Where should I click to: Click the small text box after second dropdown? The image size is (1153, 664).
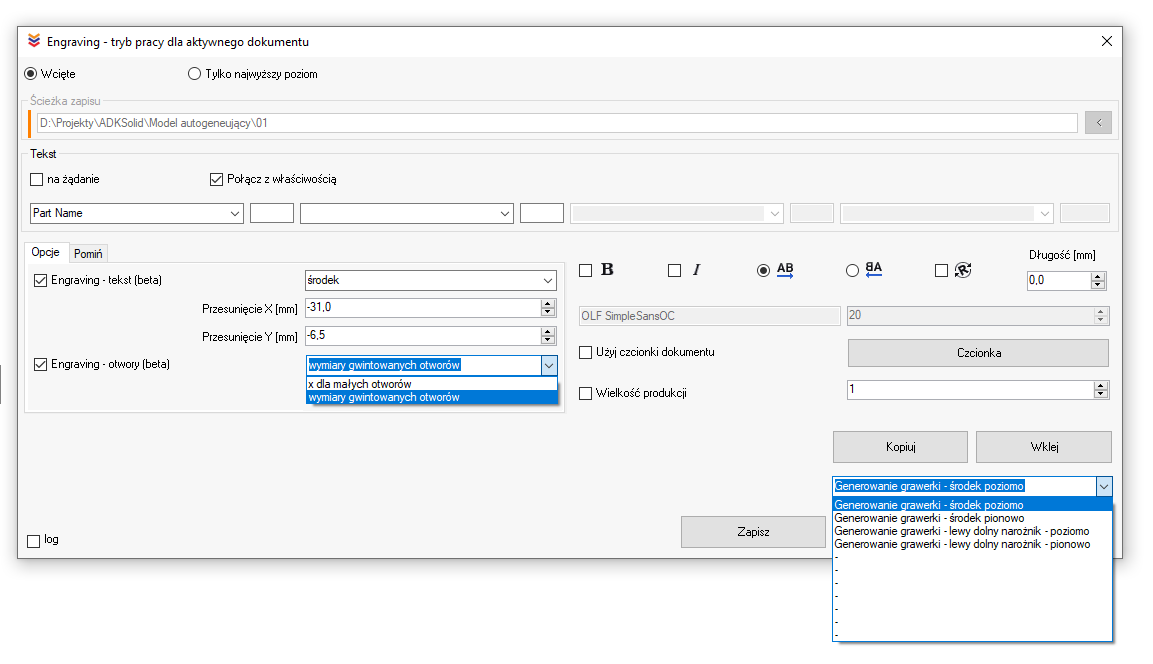[x=542, y=213]
